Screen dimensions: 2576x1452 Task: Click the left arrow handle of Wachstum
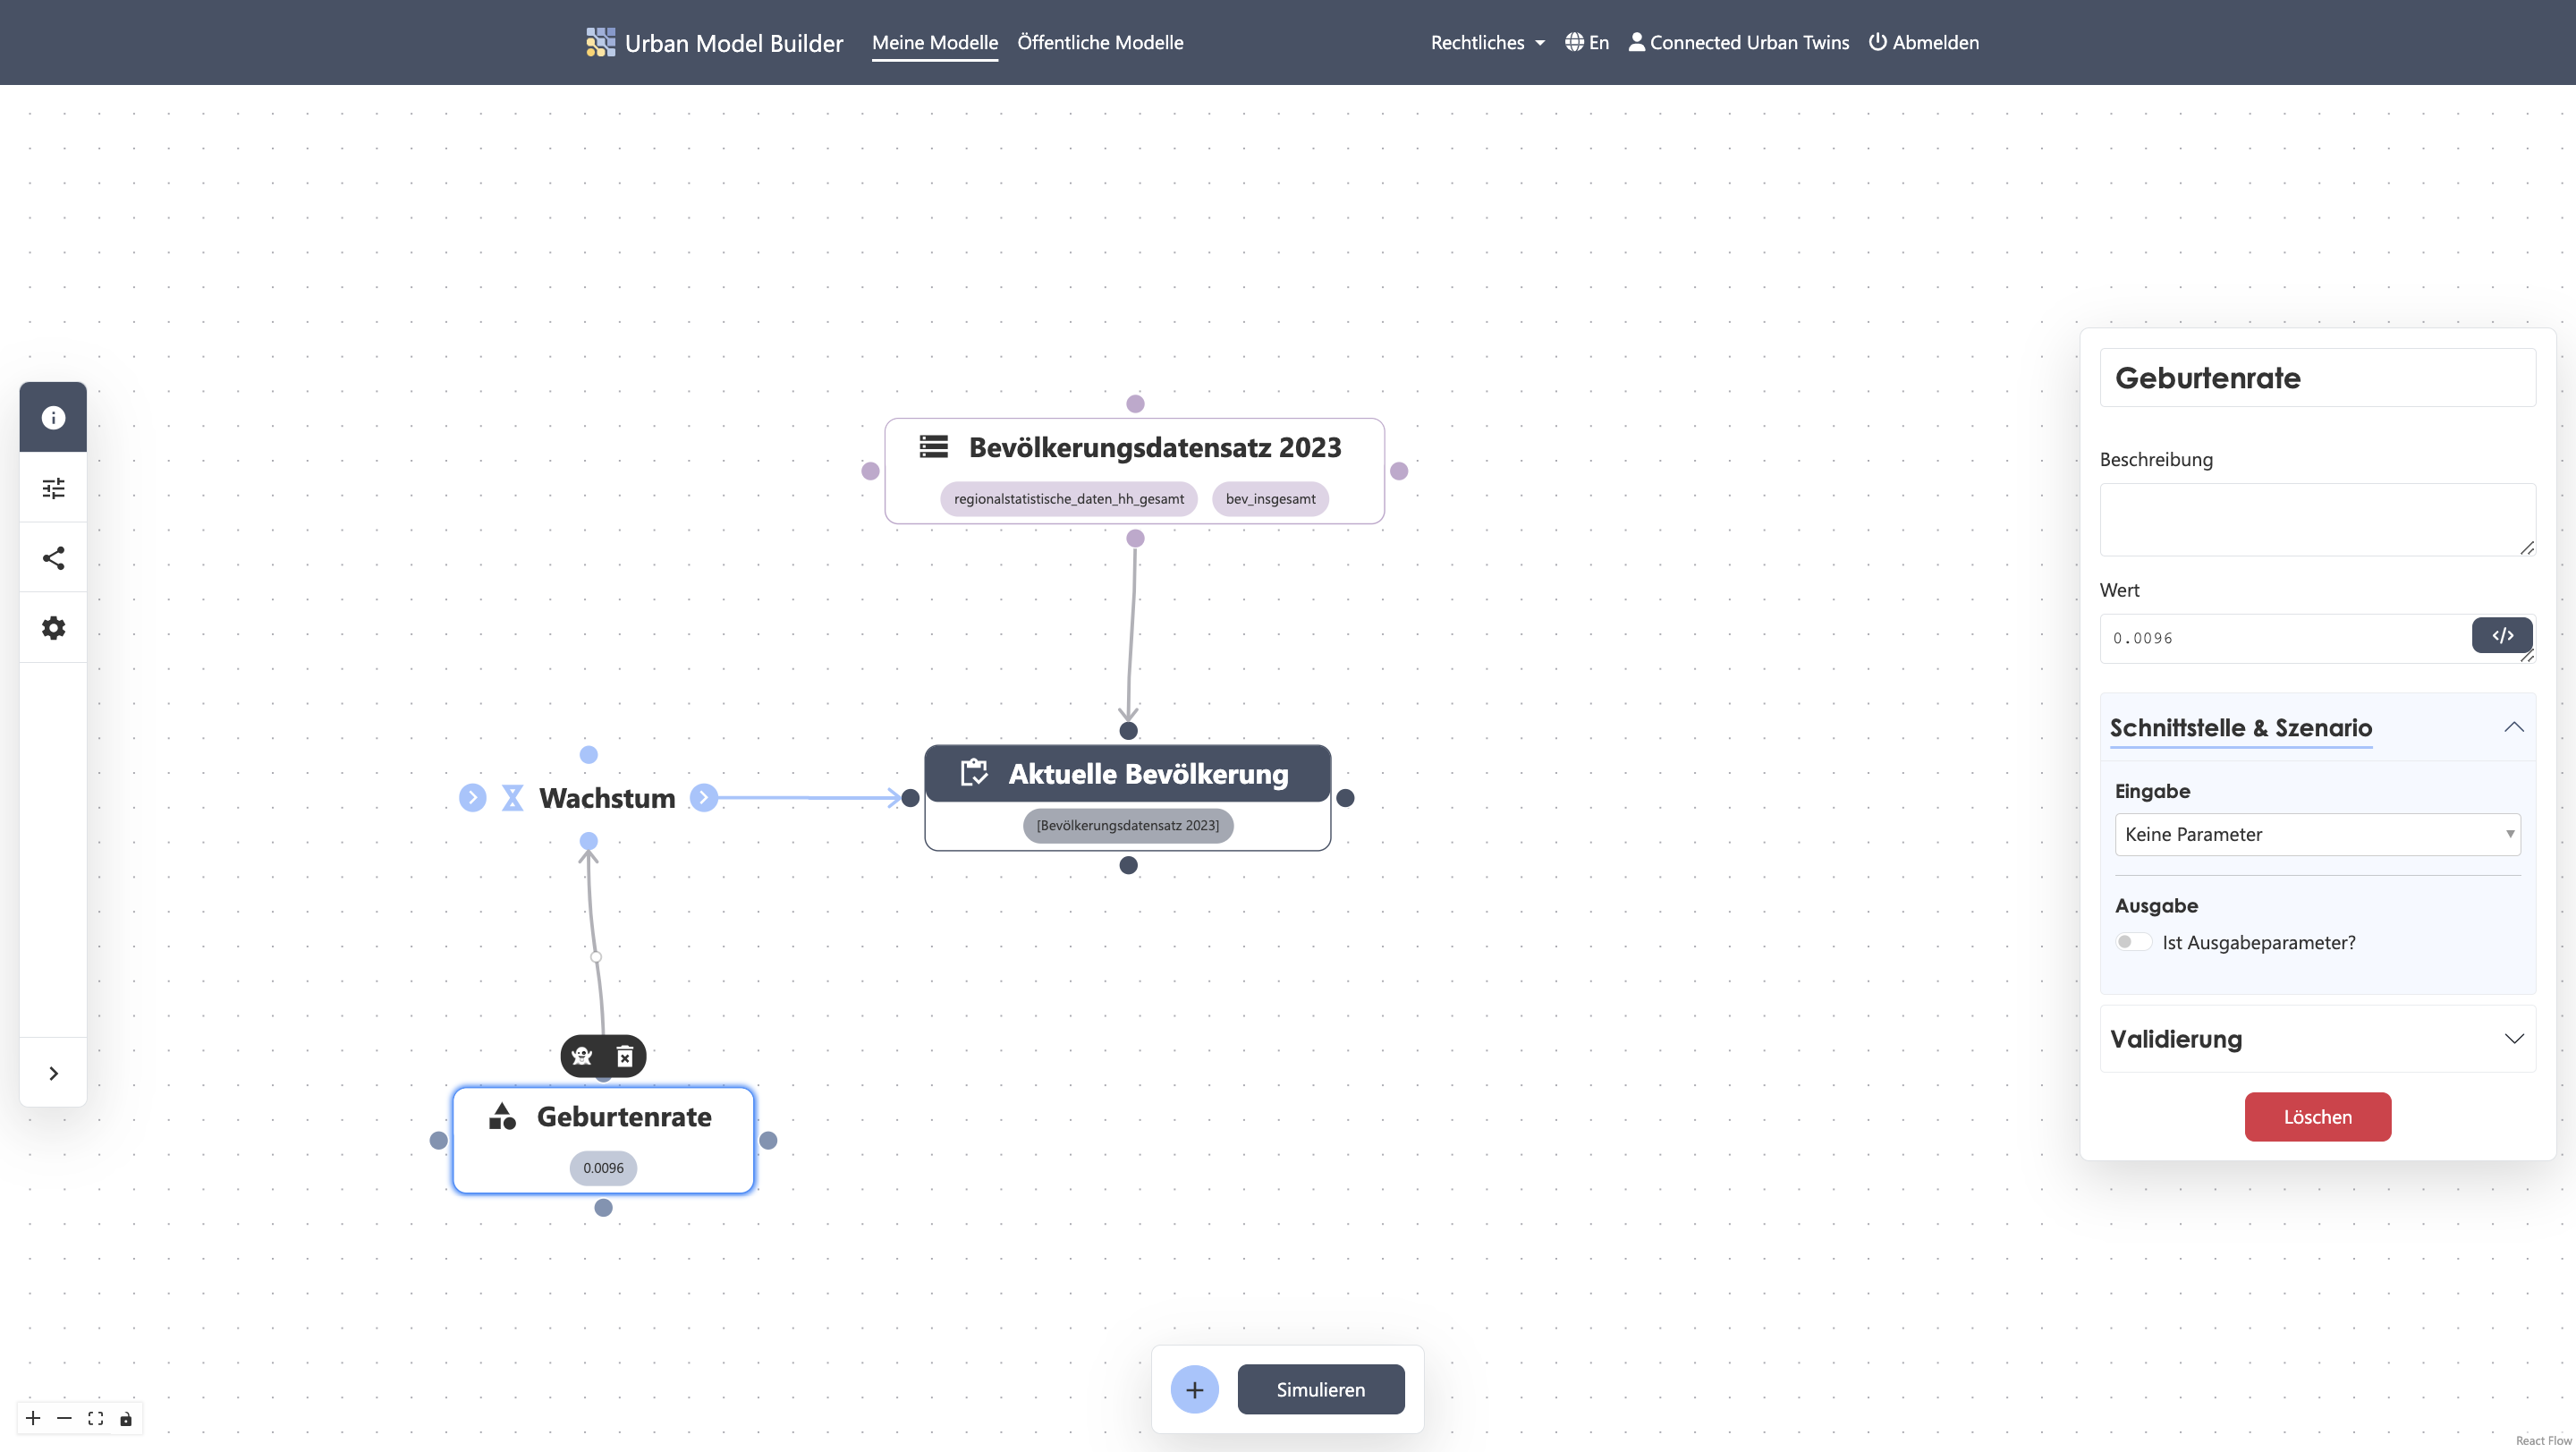(x=473, y=797)
